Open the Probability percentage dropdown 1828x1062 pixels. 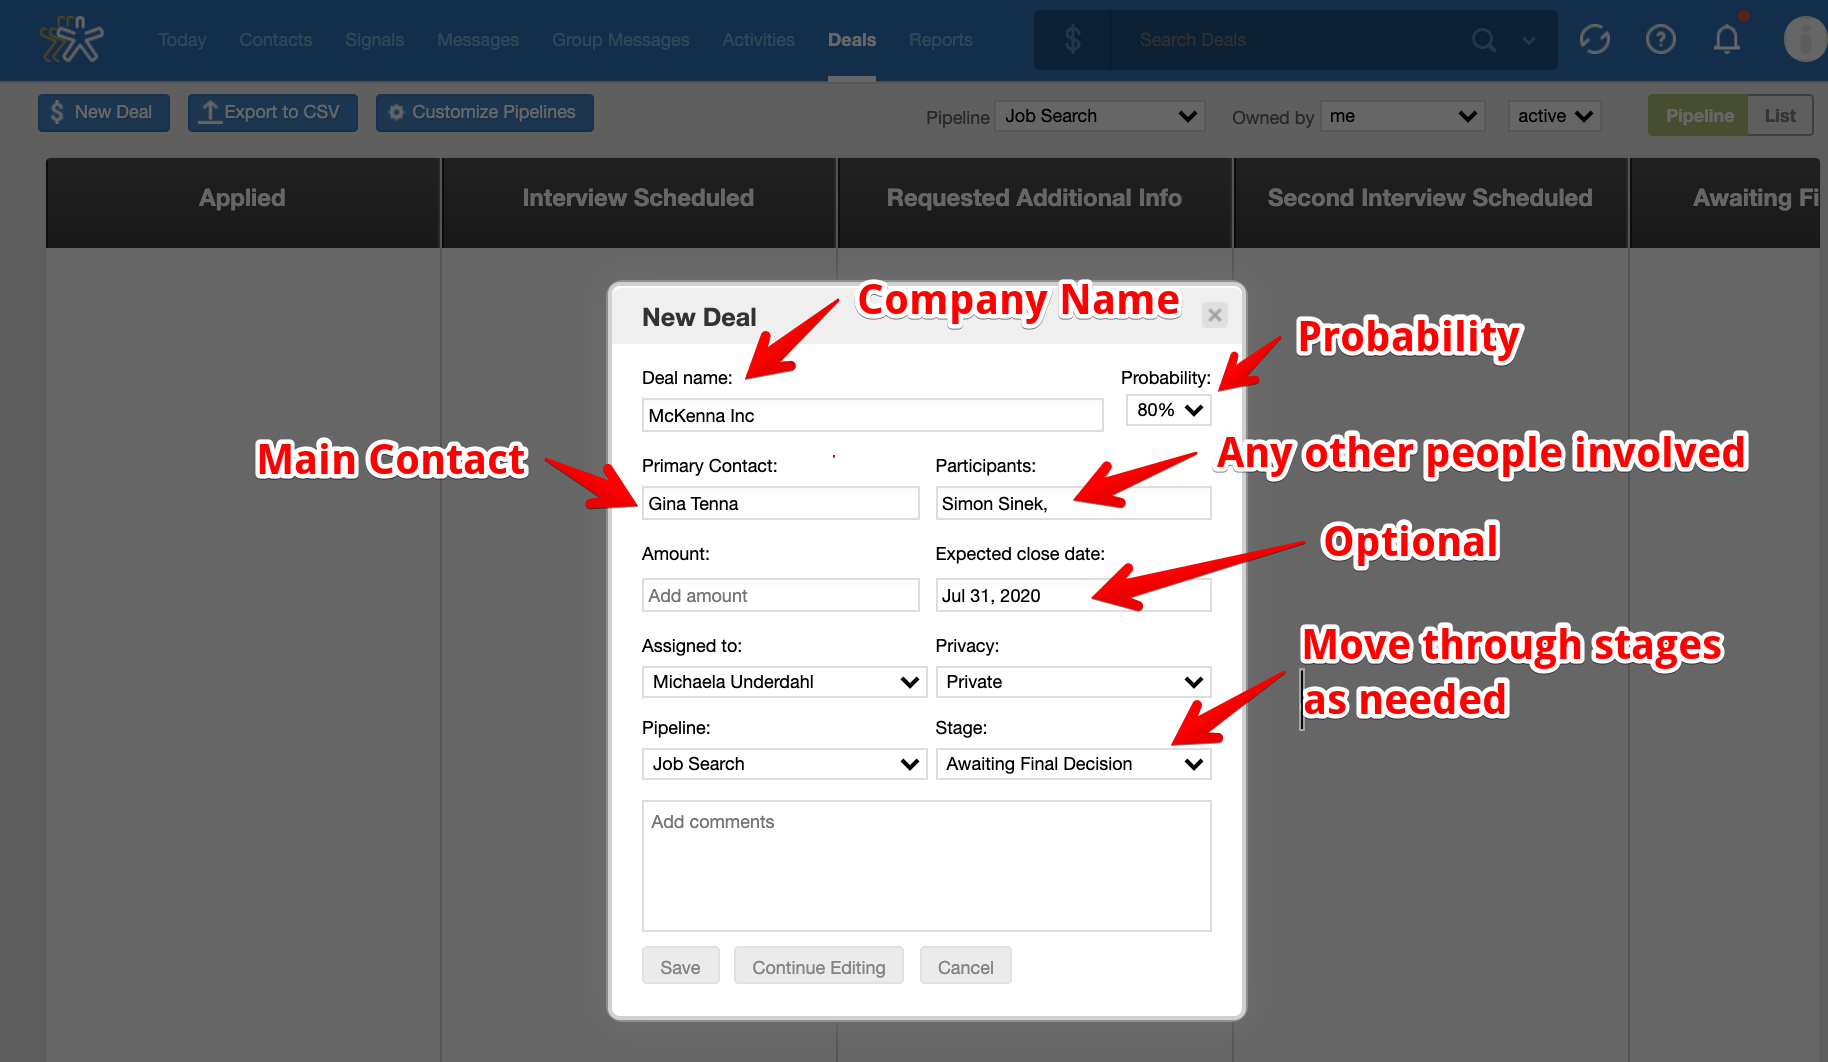[x=1167, y=410]
